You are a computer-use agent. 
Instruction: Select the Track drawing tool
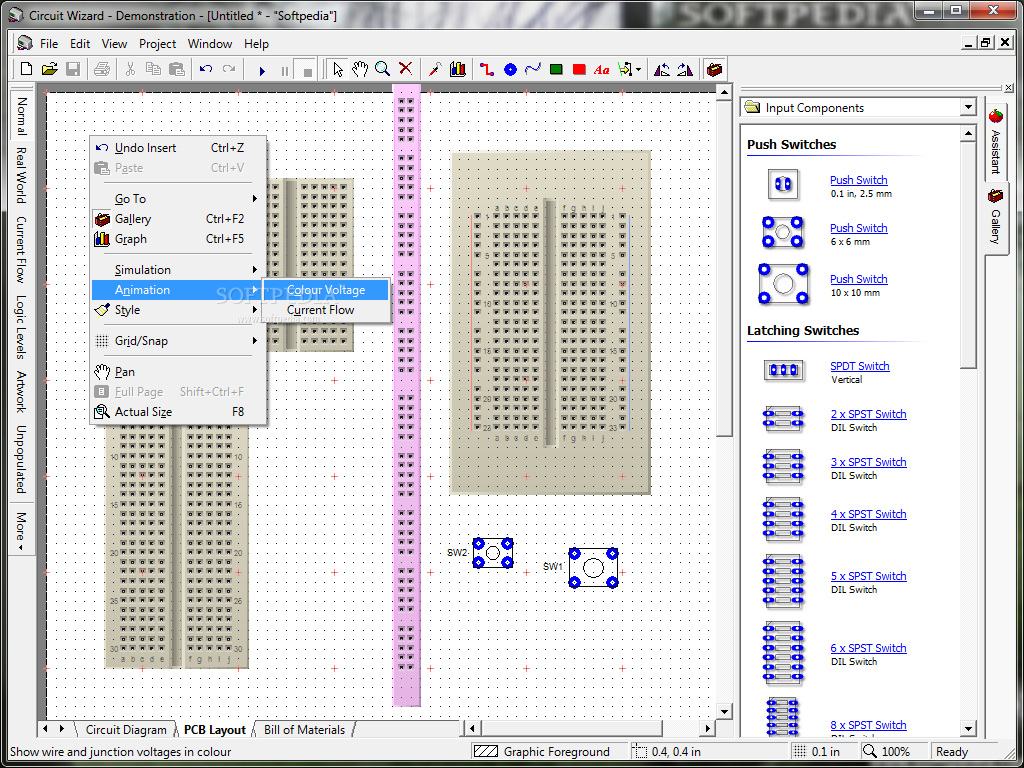coord(487,69)
